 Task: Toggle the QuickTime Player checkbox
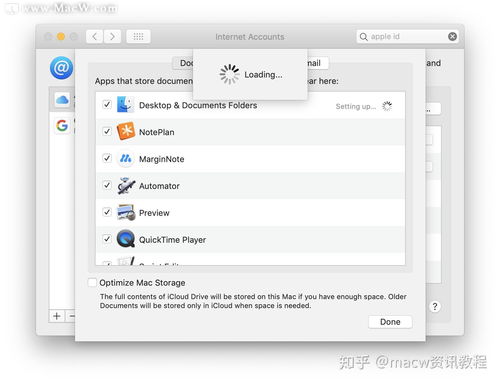(107, 239)
